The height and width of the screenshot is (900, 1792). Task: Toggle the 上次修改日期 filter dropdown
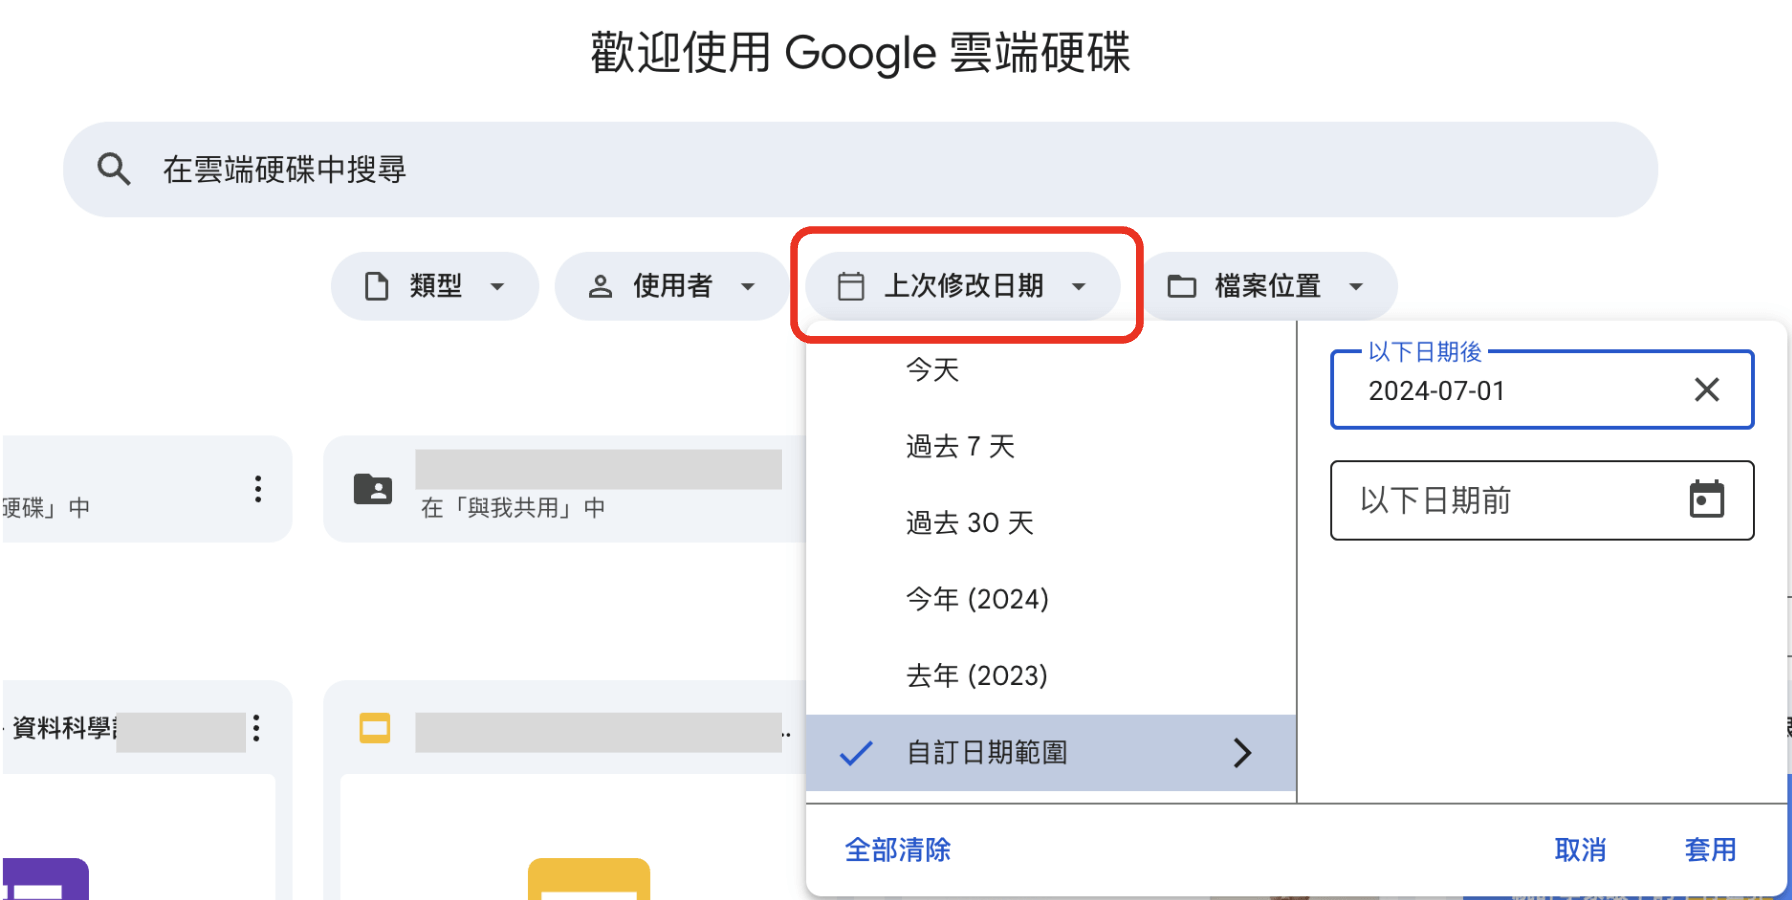point(963,286)
